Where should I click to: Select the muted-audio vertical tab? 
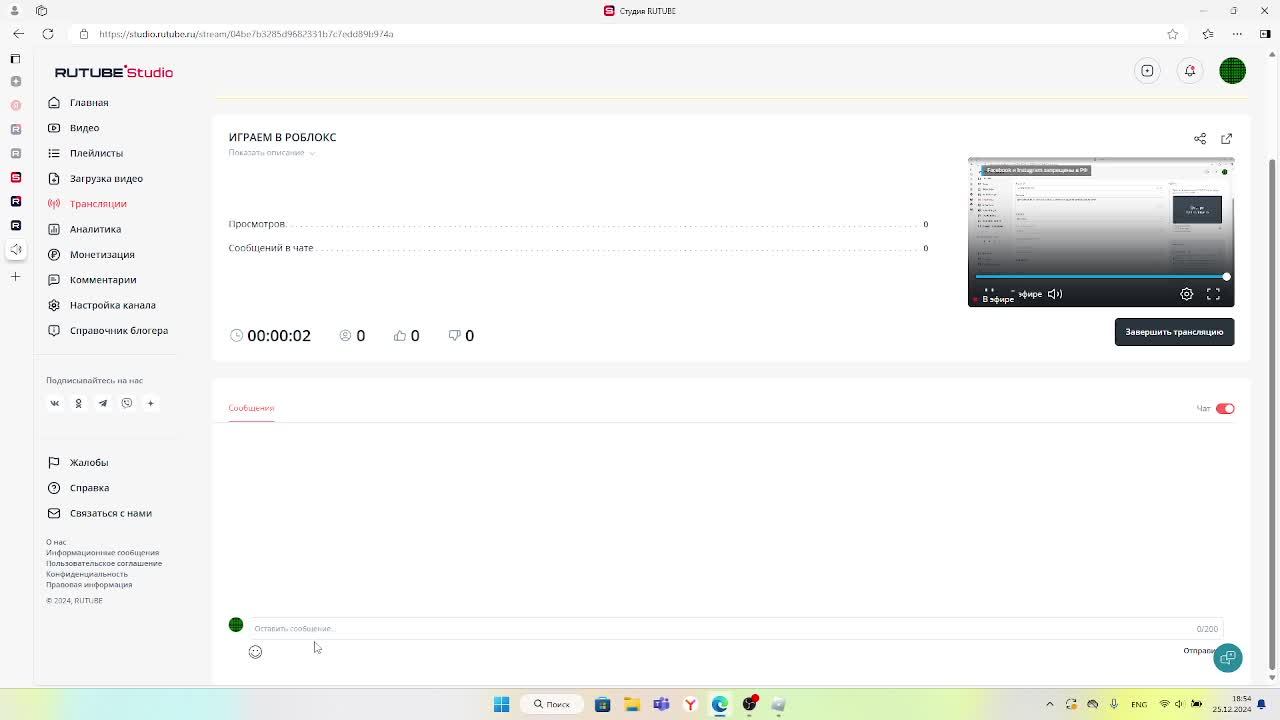[x=15, y=249]
